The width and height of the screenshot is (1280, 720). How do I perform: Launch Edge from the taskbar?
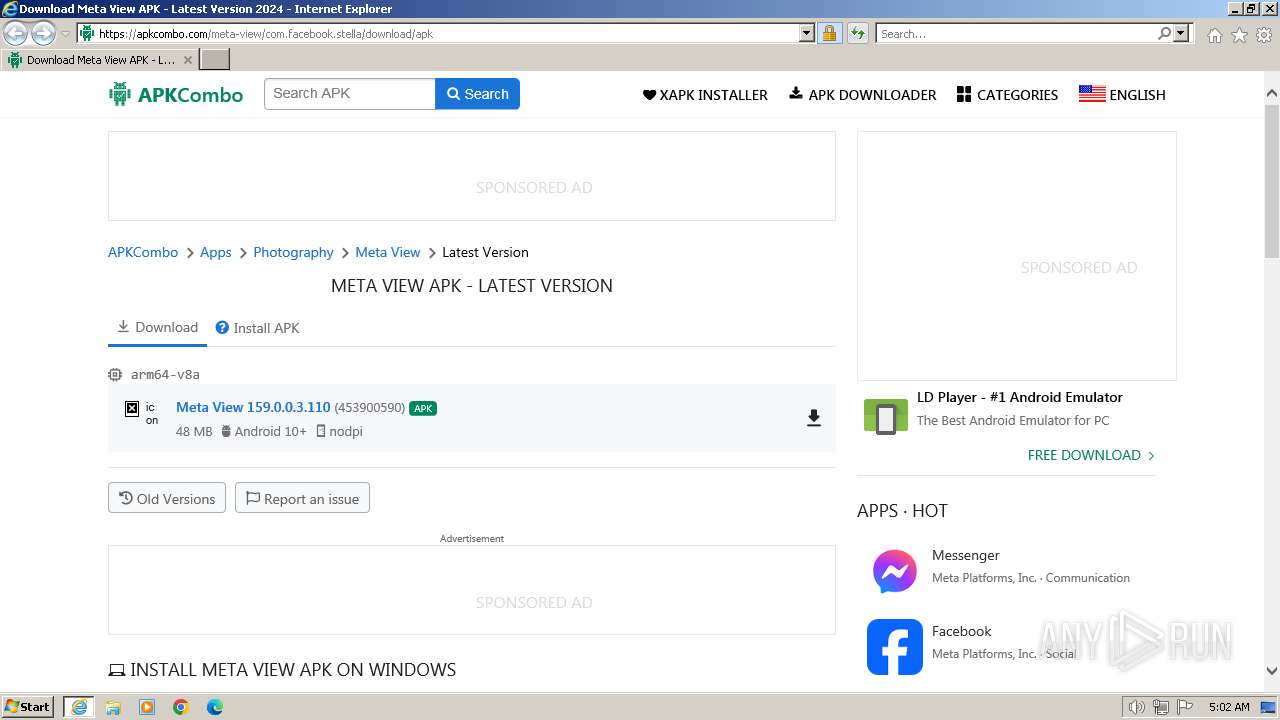(x=215, y=707)
